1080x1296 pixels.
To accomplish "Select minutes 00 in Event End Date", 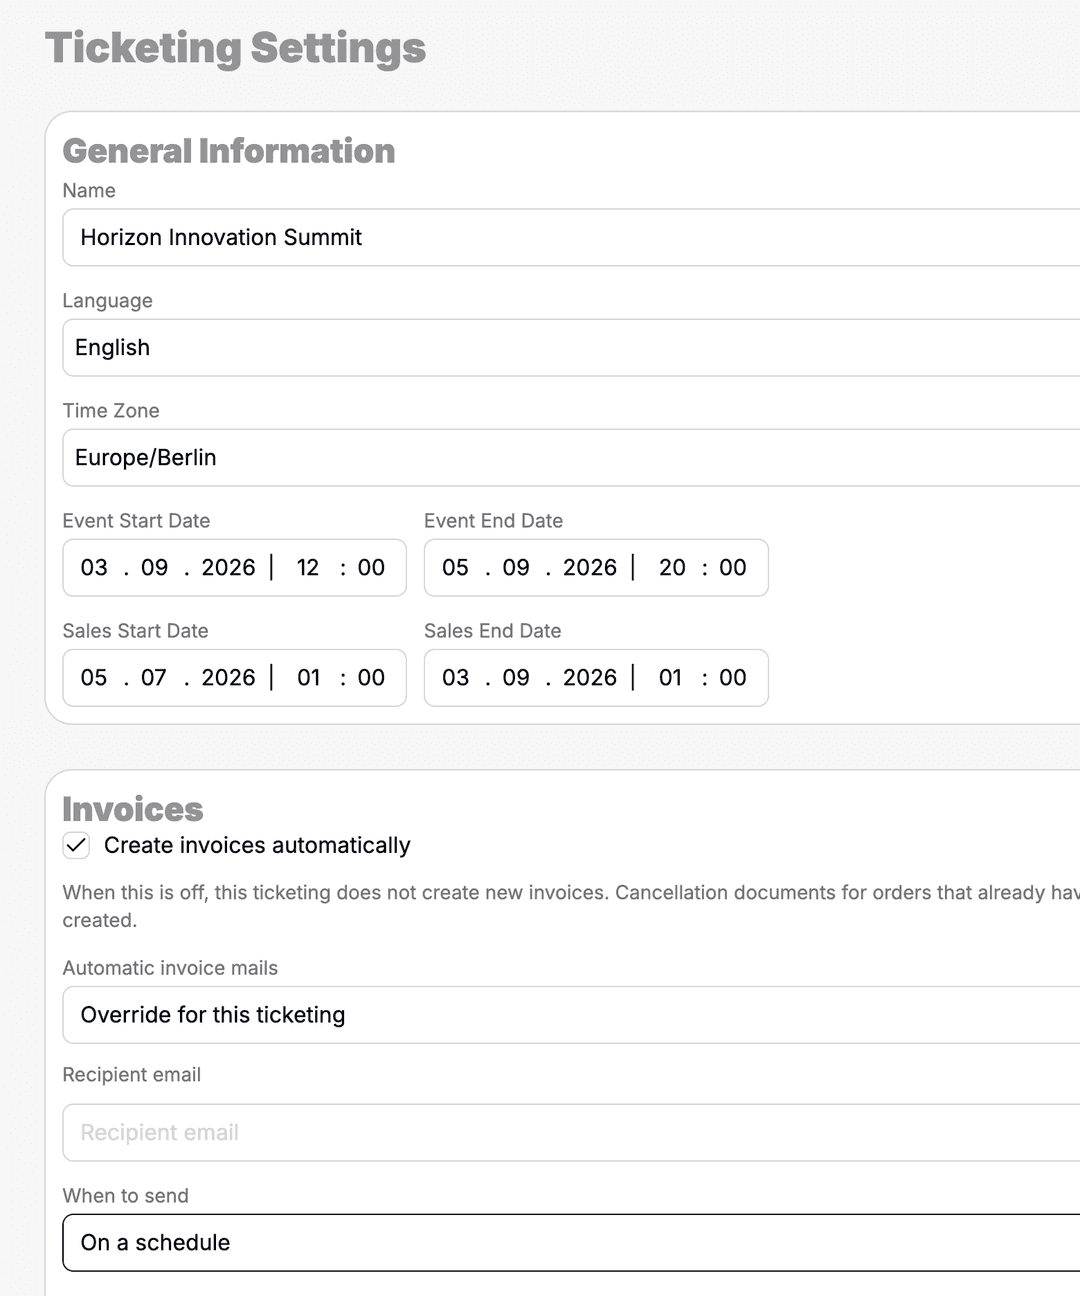I will 733,568.
